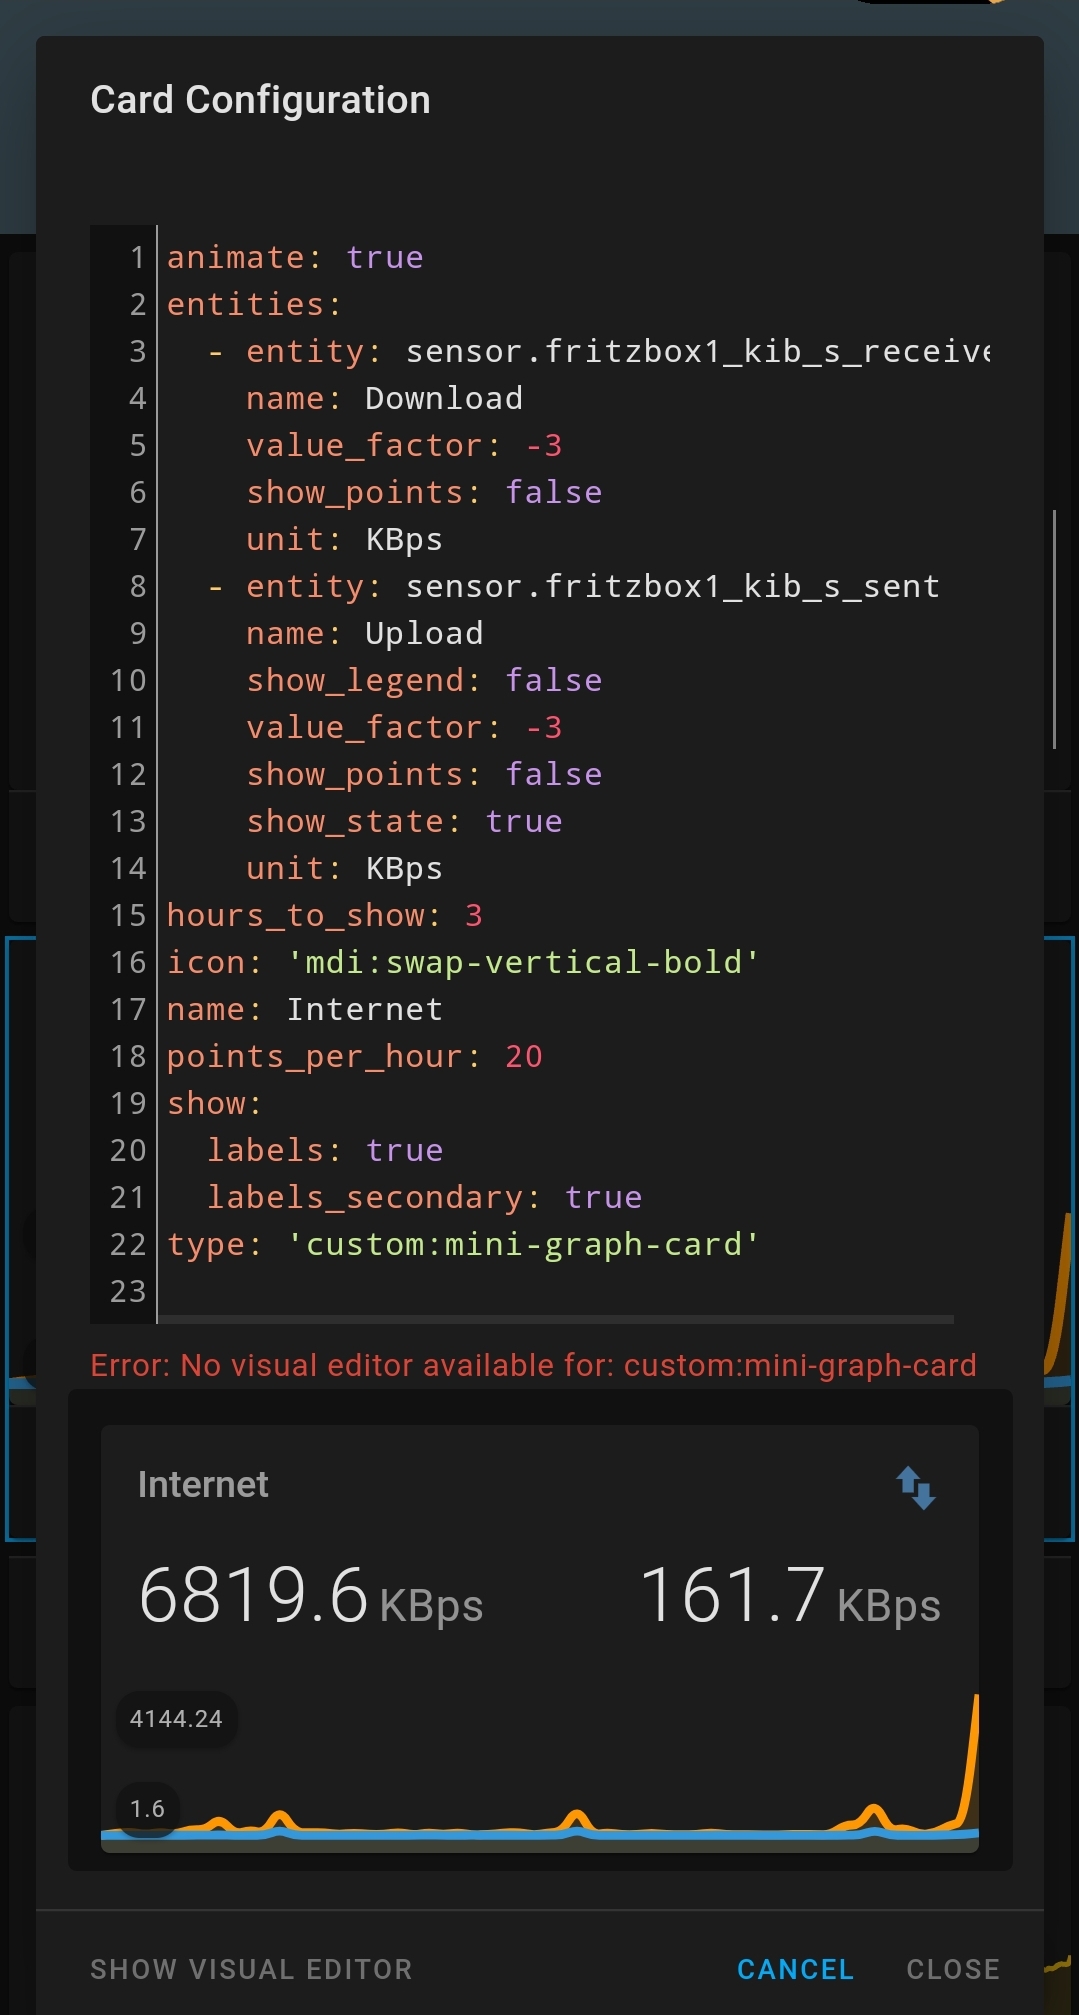Screen dimensions: 1079x2015
Task: Click SHOW VISUAL EDITOR
Action: pyautogui.click(x=250, y=1968)
